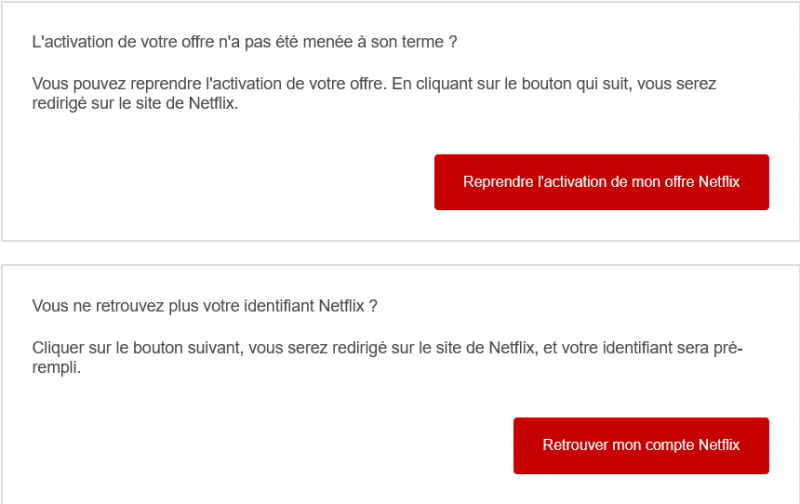The width and height of the screenshot is (800, 504).
Task: Click "Reprendre l'activation de mon offre Netflix" button
Action: point(601,182)
